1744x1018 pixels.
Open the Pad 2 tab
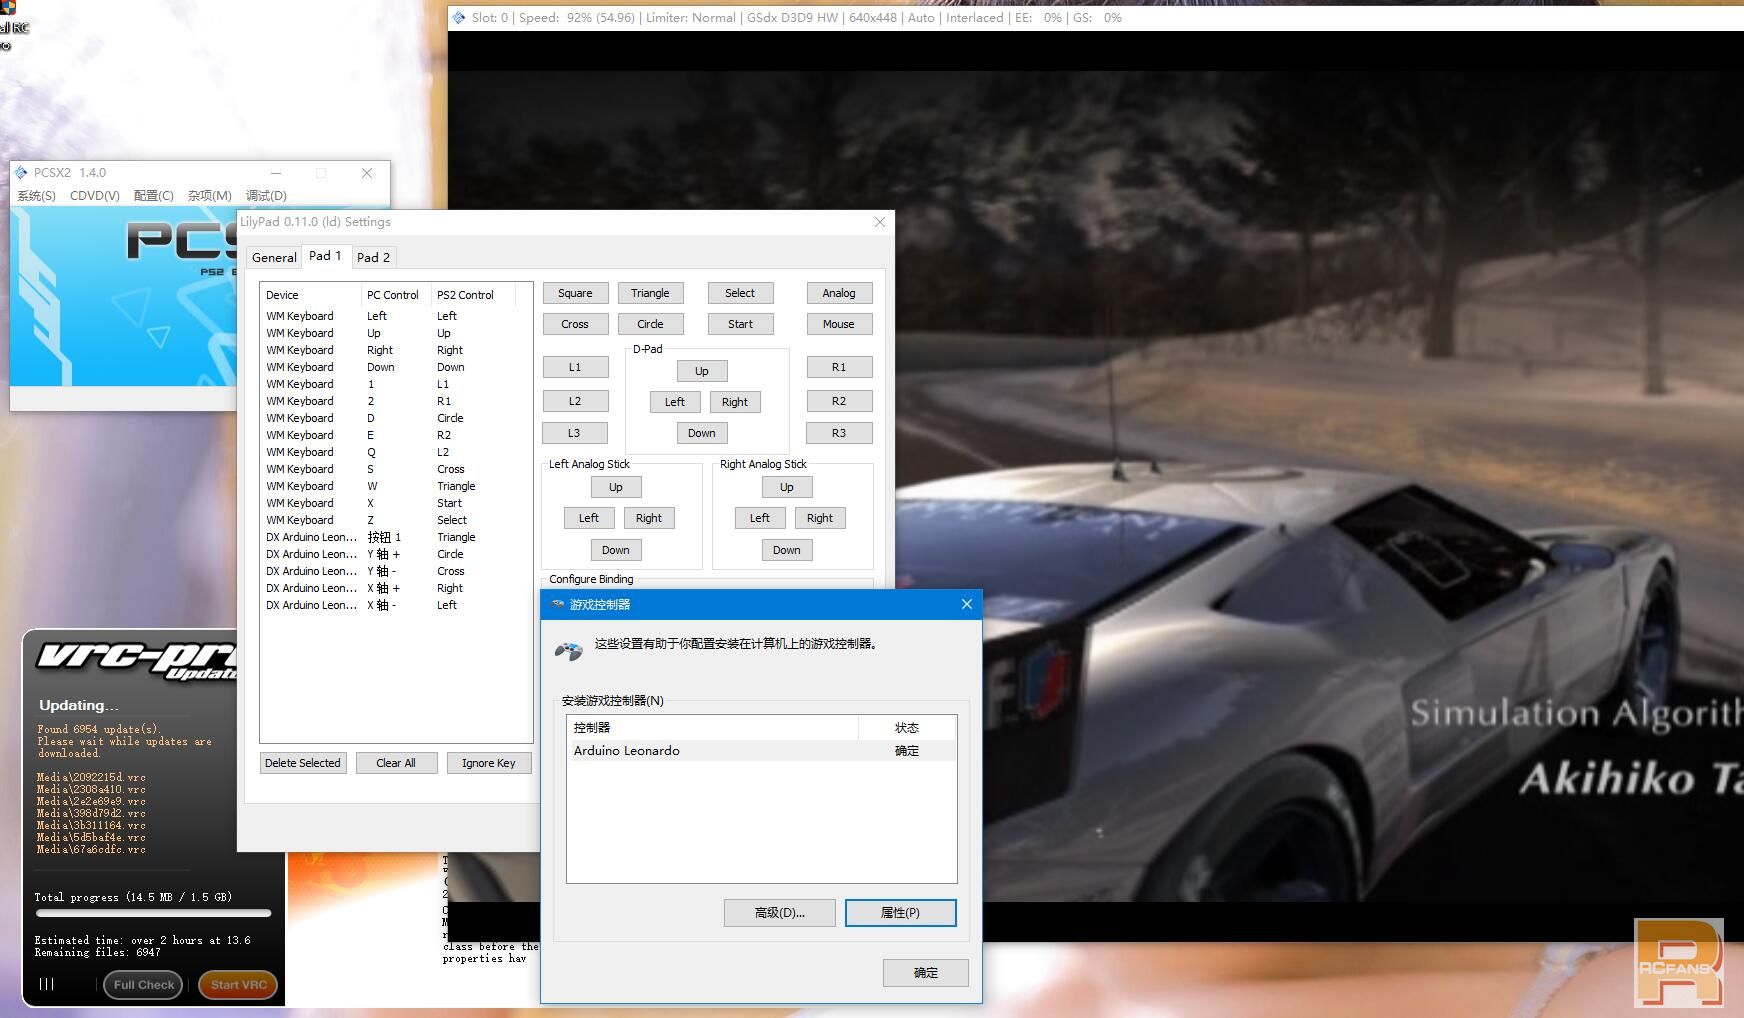373,257
